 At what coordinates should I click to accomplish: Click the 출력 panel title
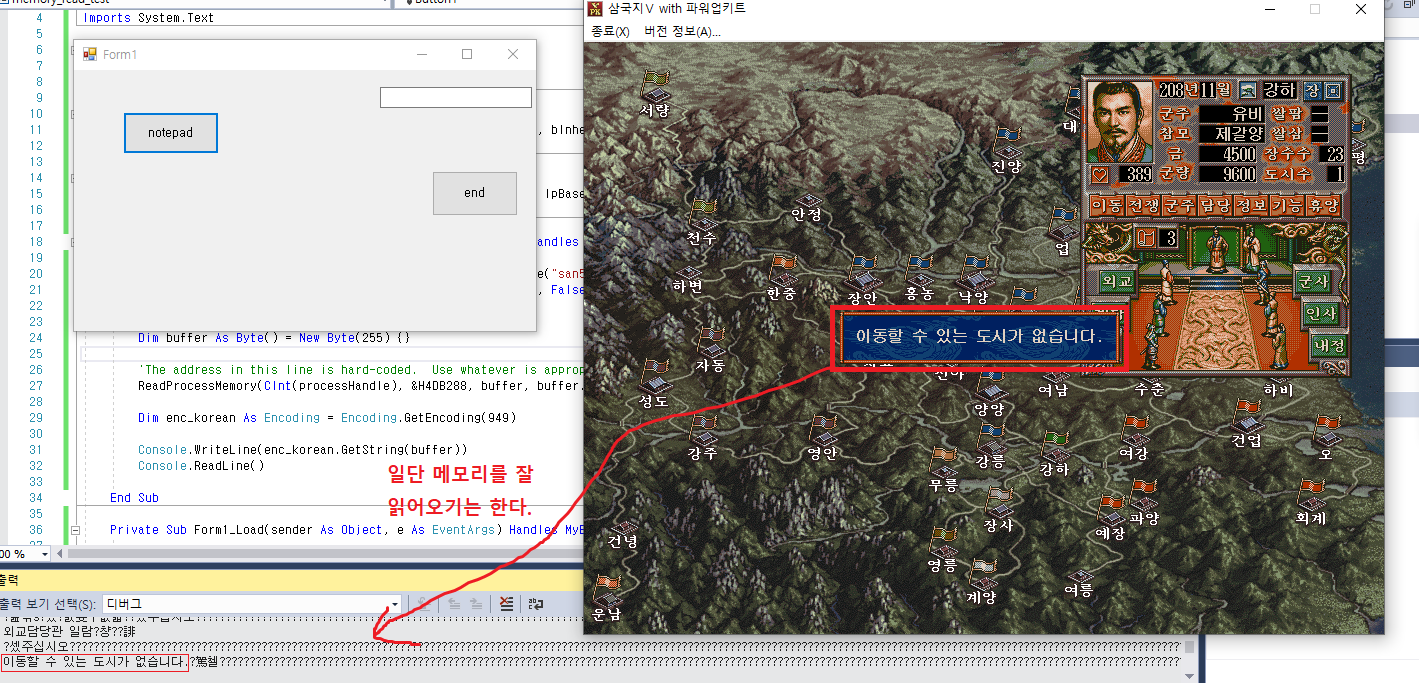(9, 580)
